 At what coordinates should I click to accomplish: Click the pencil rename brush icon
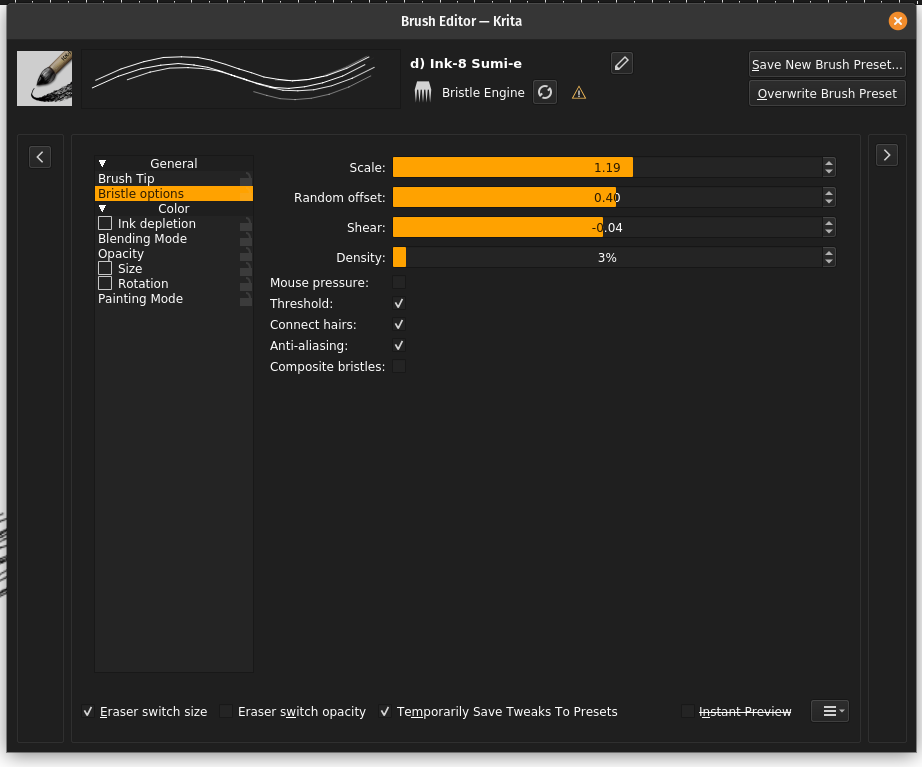tap(622, 63)
